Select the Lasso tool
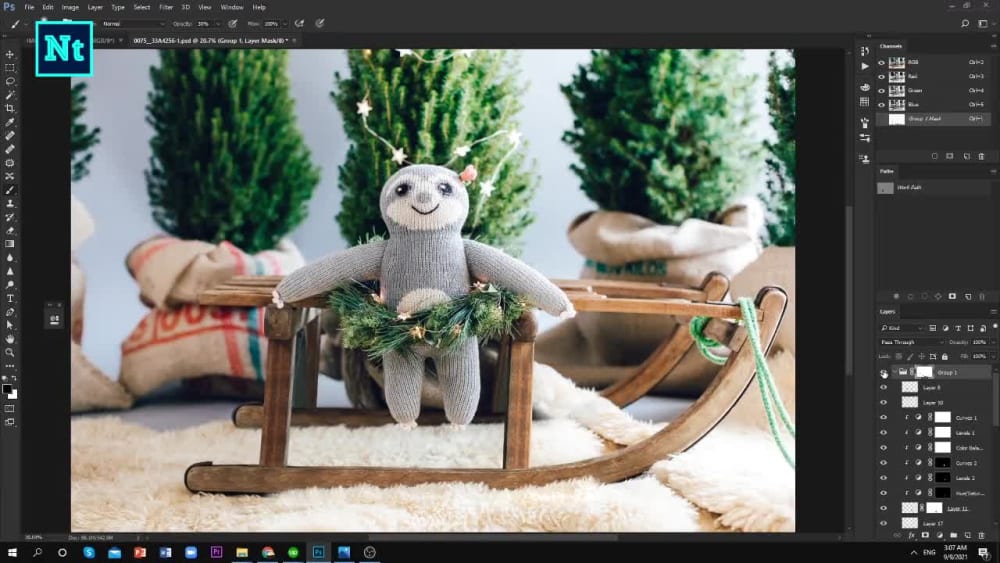1000x563 pixels. pos(10,81)
